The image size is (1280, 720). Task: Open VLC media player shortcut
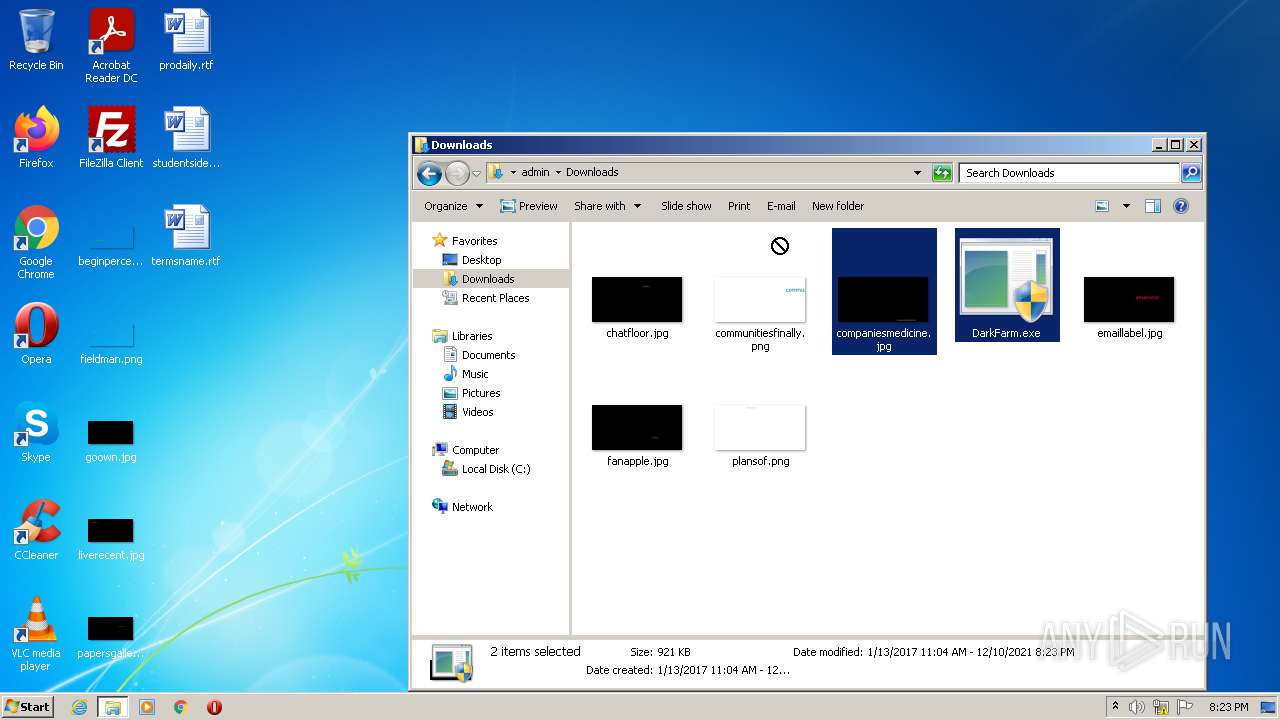pos(36,634)
